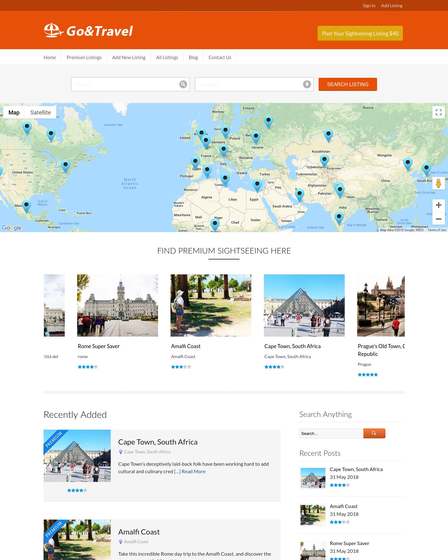This screenshot has height=560, width=448.
Task: Click location pin icon beside Cape Town address
Action: tap(120, 452)
